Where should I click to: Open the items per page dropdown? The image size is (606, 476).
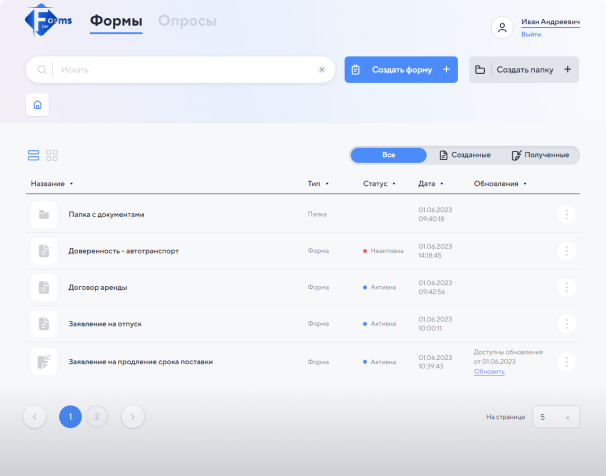[555, 417]
